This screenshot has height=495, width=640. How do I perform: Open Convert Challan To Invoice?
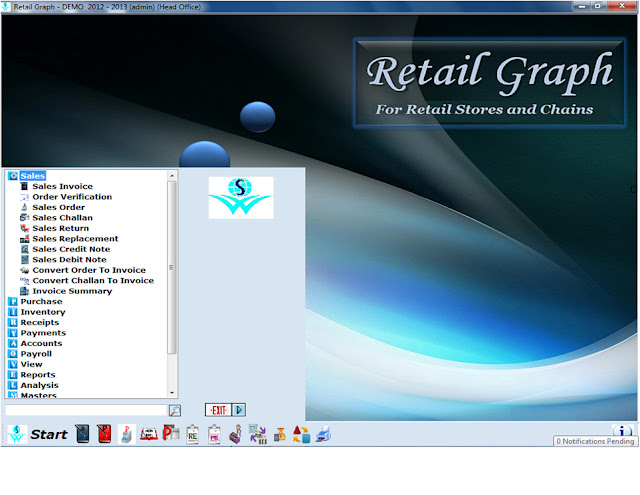(x=93, y=280)
